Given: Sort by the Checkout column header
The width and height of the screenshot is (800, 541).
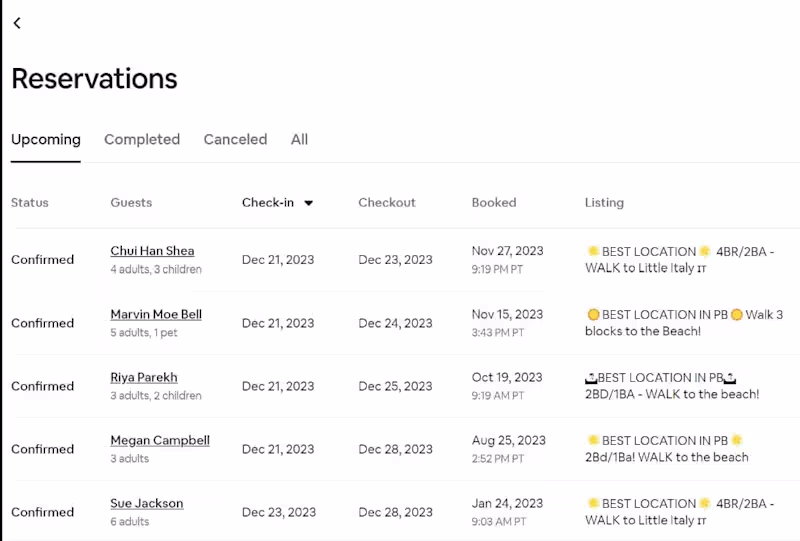Looking at the screenshot, I should coord(387,203).
